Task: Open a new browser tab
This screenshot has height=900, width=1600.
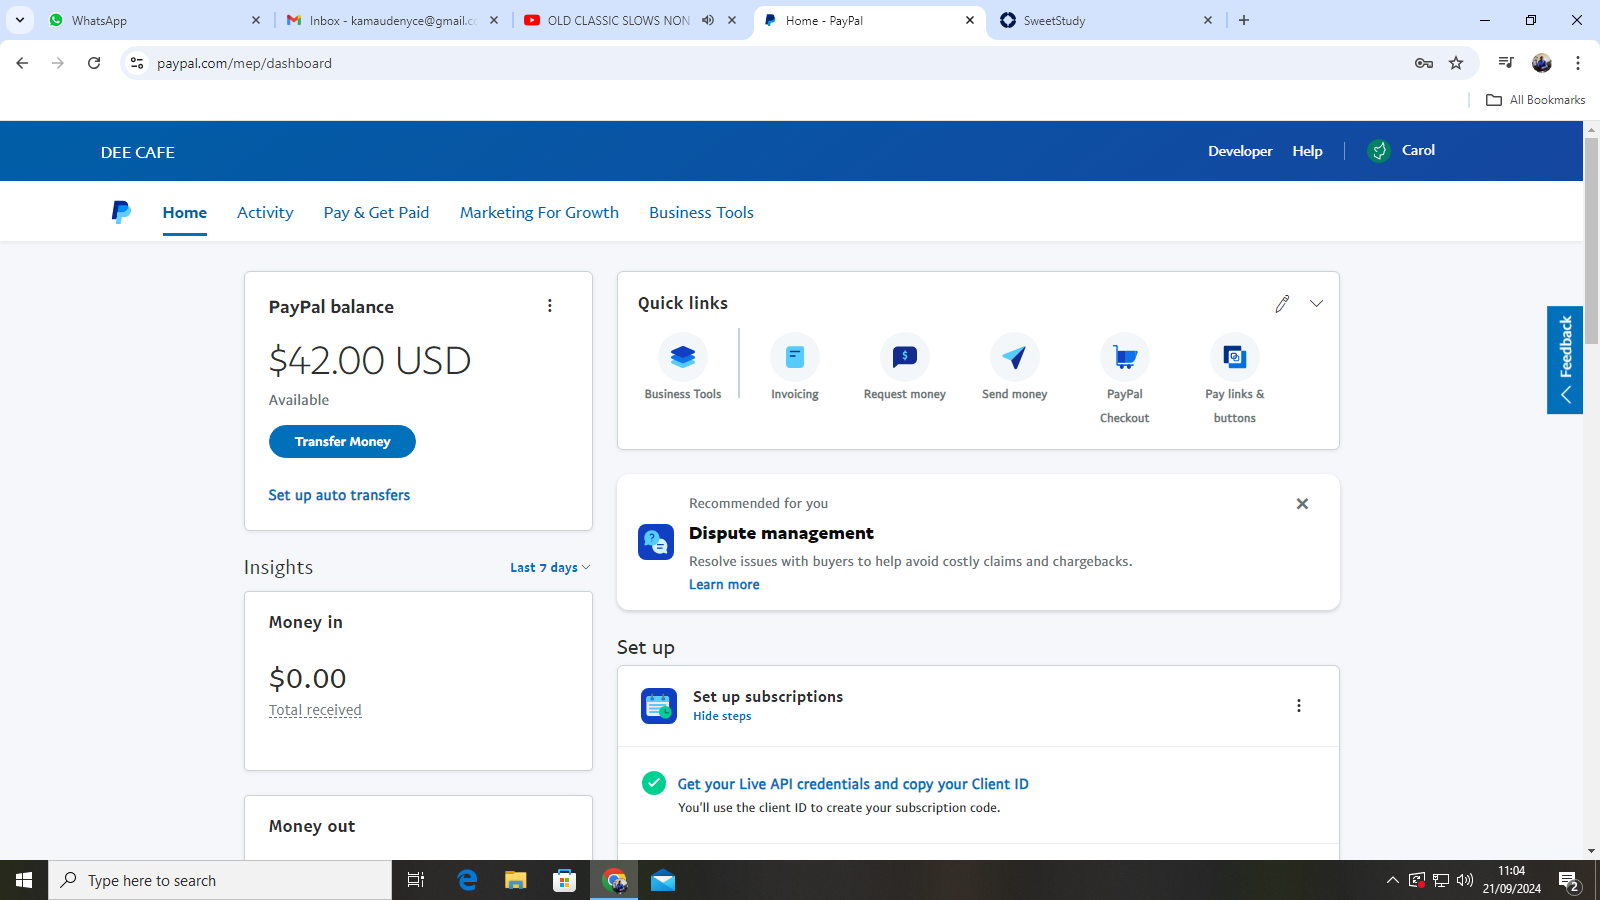Action: tap(1244, 20)
